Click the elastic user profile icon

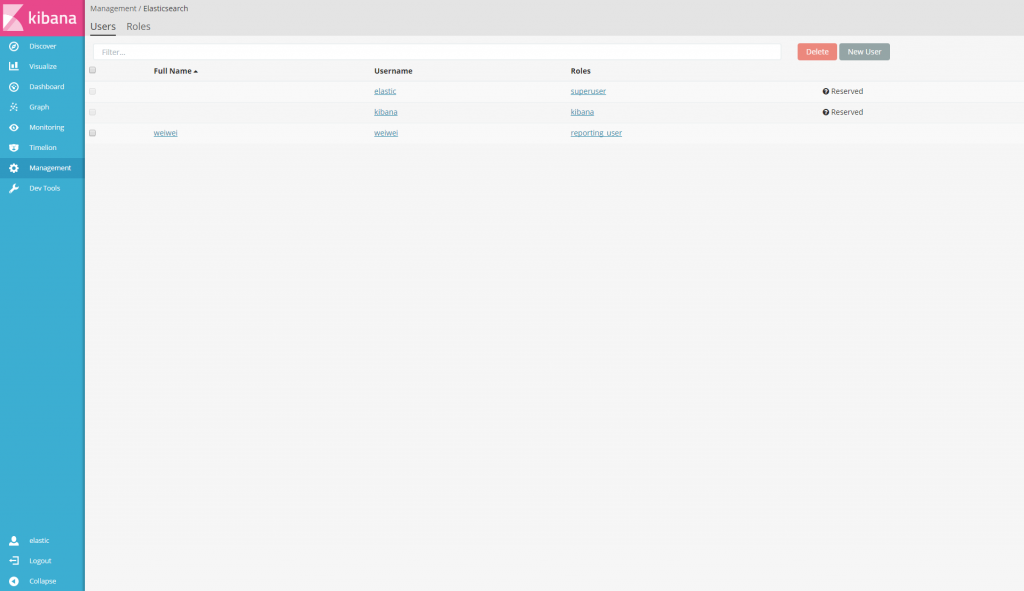14,541
